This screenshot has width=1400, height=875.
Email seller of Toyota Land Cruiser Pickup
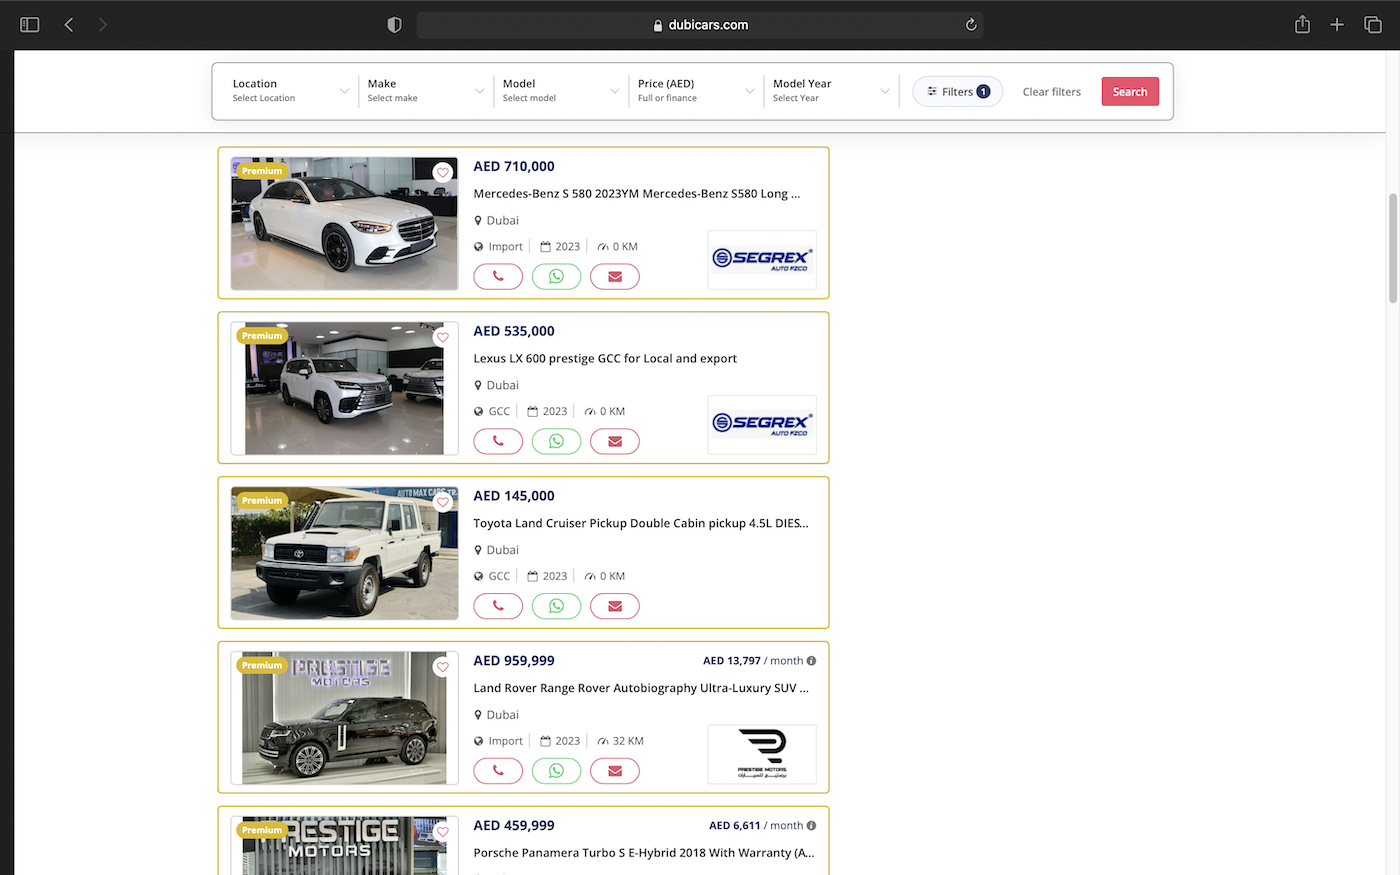click(x=614, y=606)
